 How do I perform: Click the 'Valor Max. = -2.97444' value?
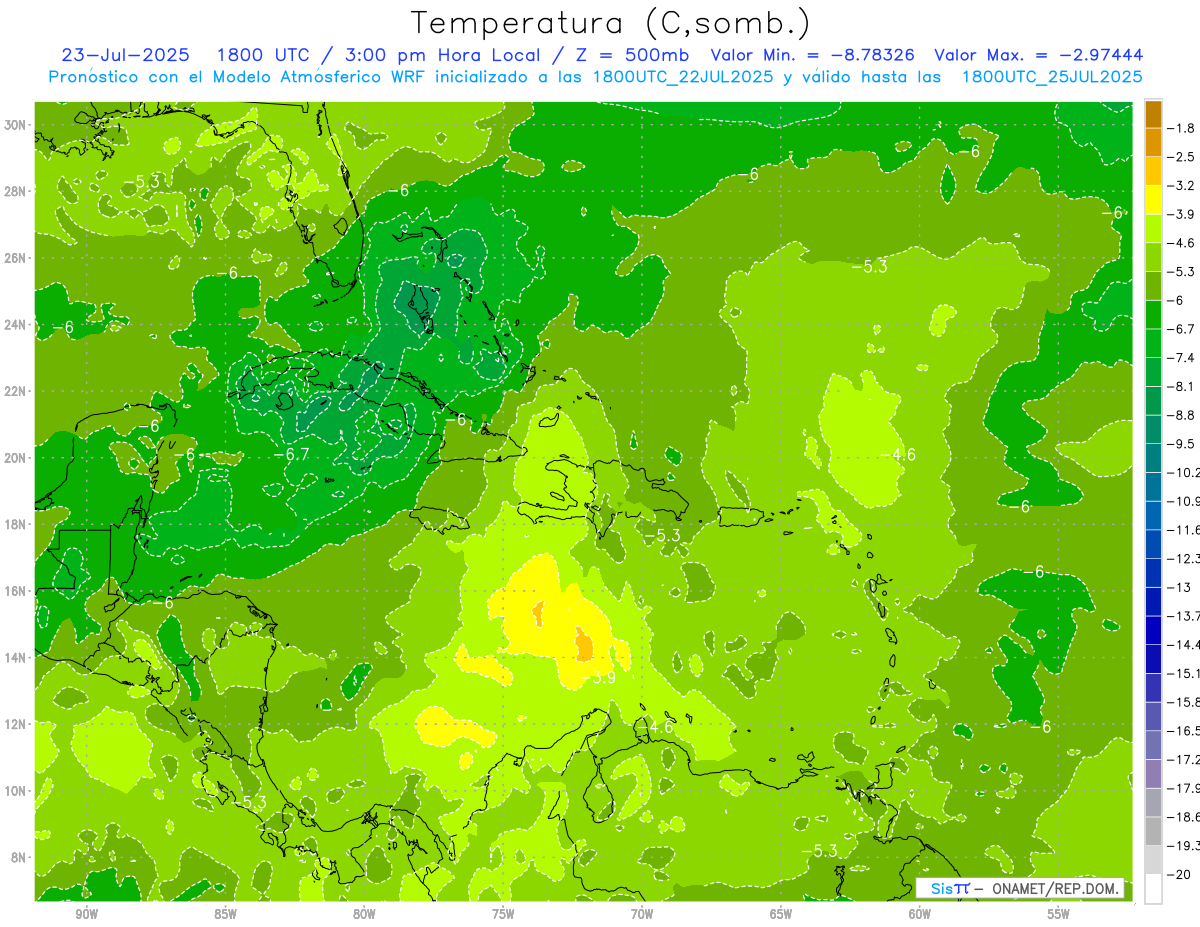1038,55
